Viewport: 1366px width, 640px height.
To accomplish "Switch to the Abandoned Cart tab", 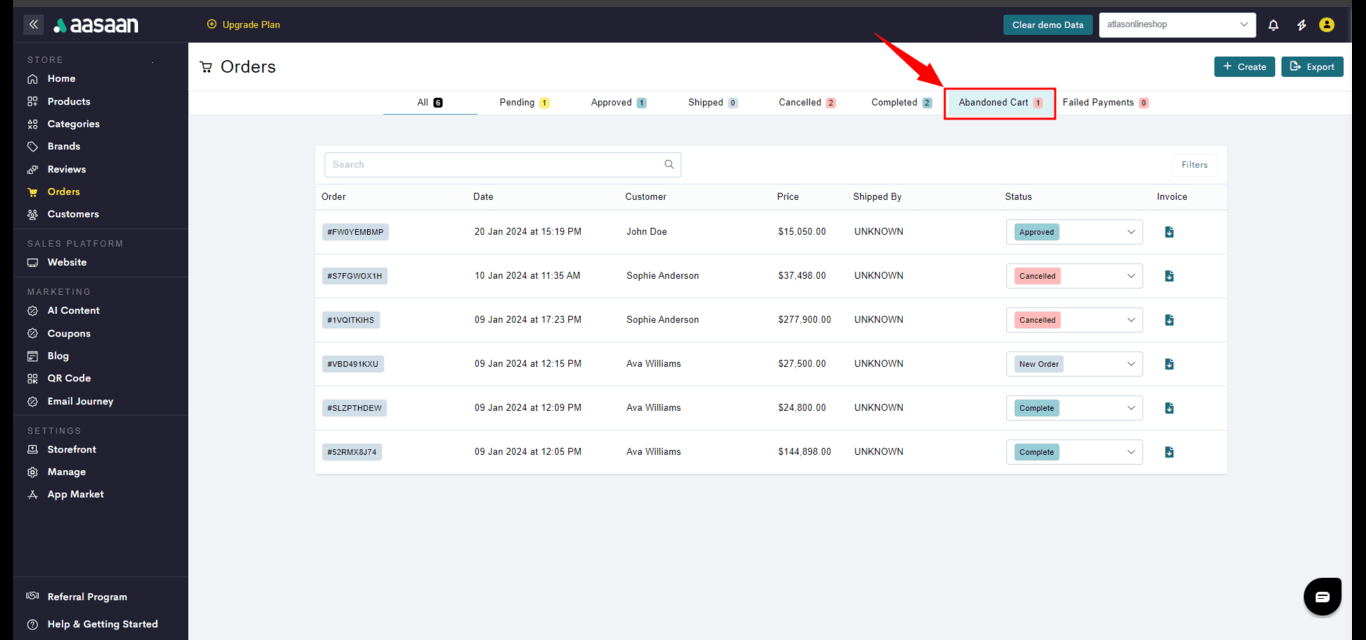I will click(999, 103).
